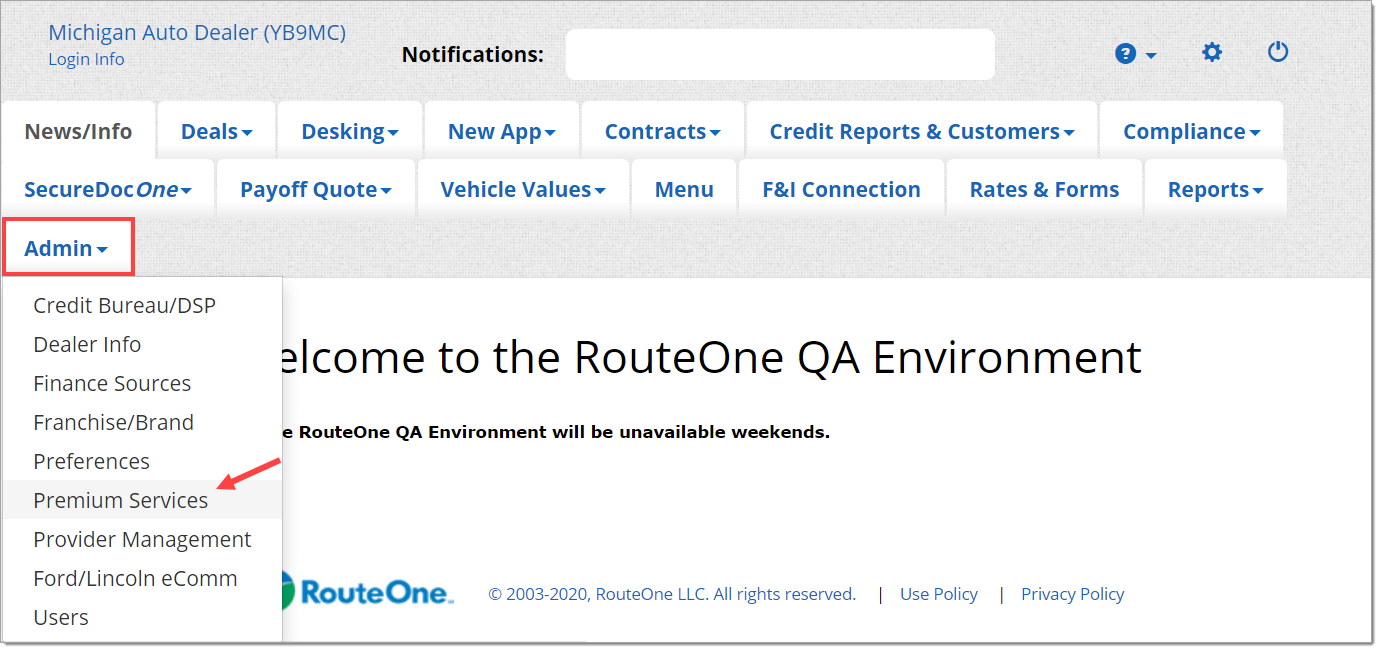The image size is (1379, 650).
Task: Click inside the Notifications field
Action: (780, 54)
